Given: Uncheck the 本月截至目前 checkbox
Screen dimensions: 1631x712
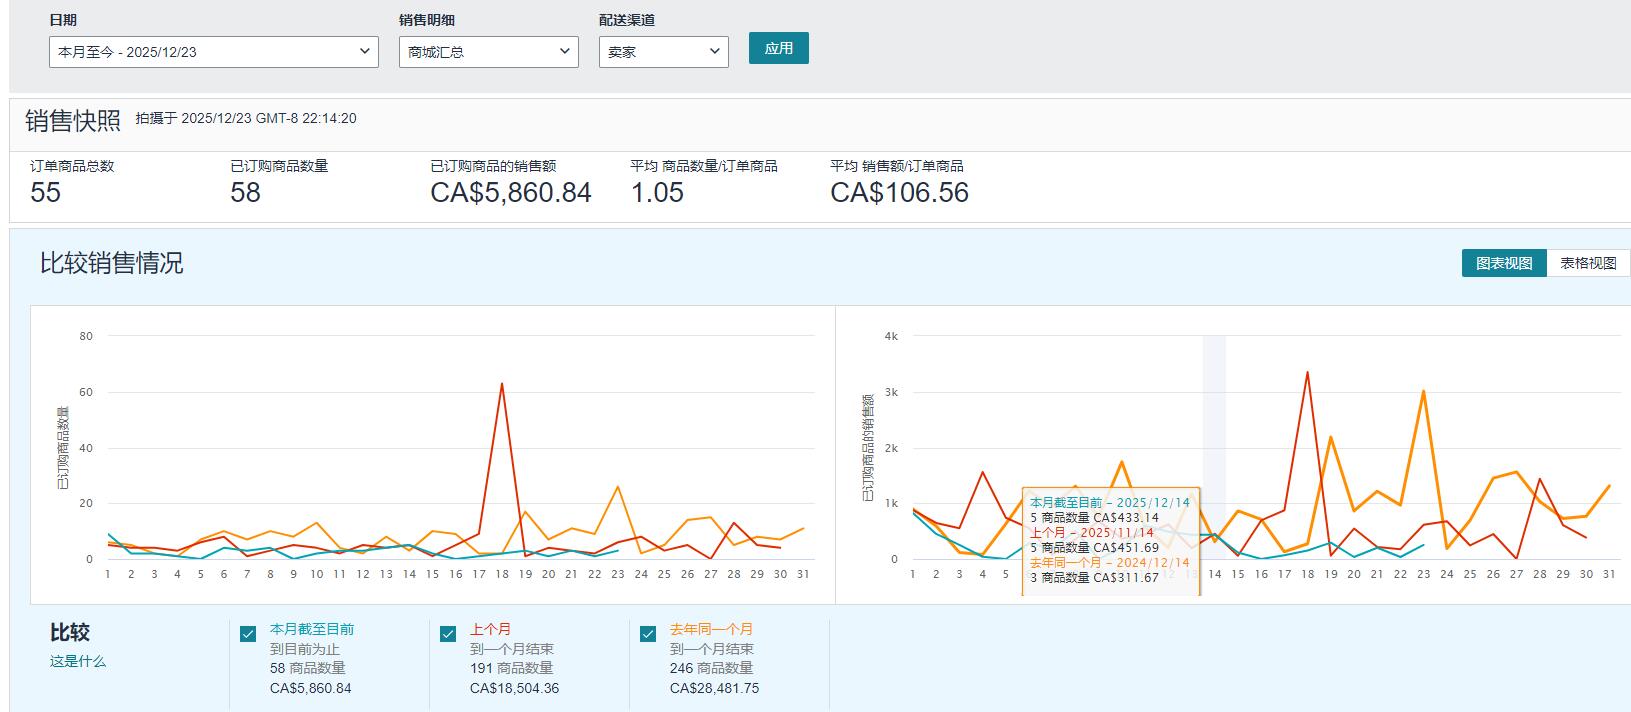Looking at the screenshot, I should 248,634.
